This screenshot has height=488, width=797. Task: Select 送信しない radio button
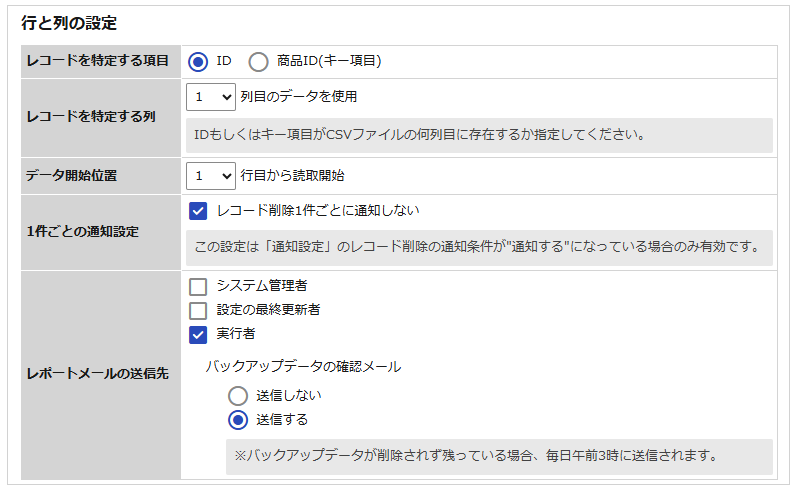(238, 396)
